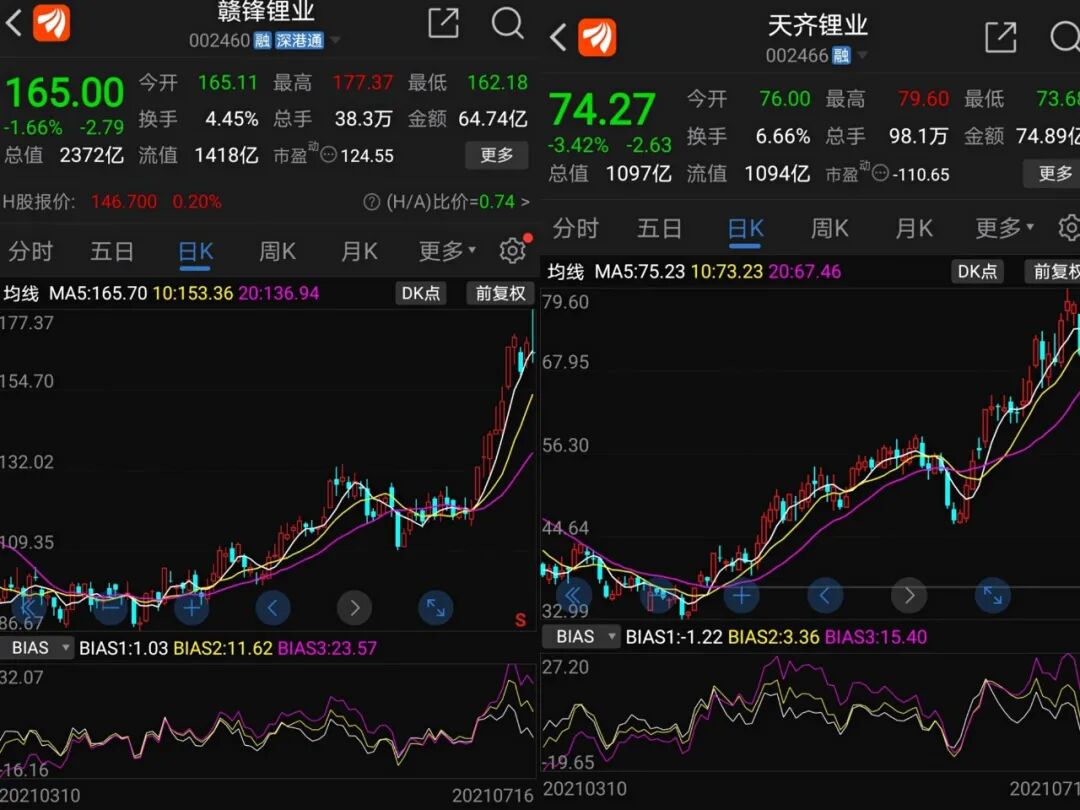
Task: Tap 赣锋锂业 BIAS sub-chart area
Action: coord(267,720)
